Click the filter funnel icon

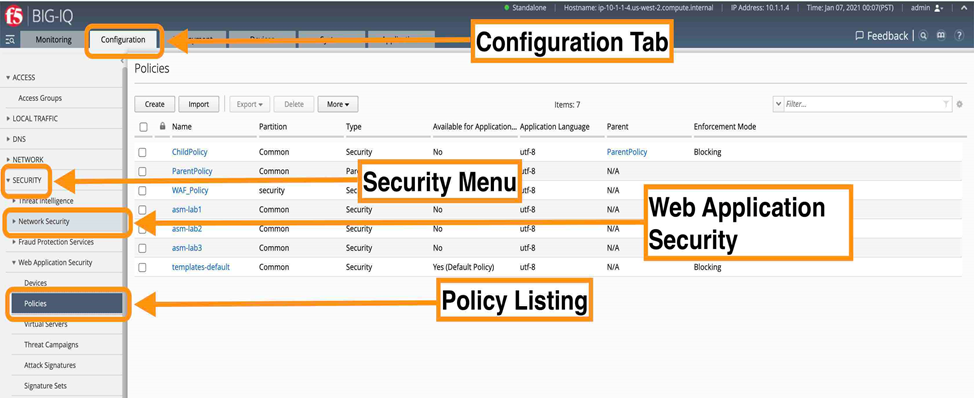pos(946,104)
